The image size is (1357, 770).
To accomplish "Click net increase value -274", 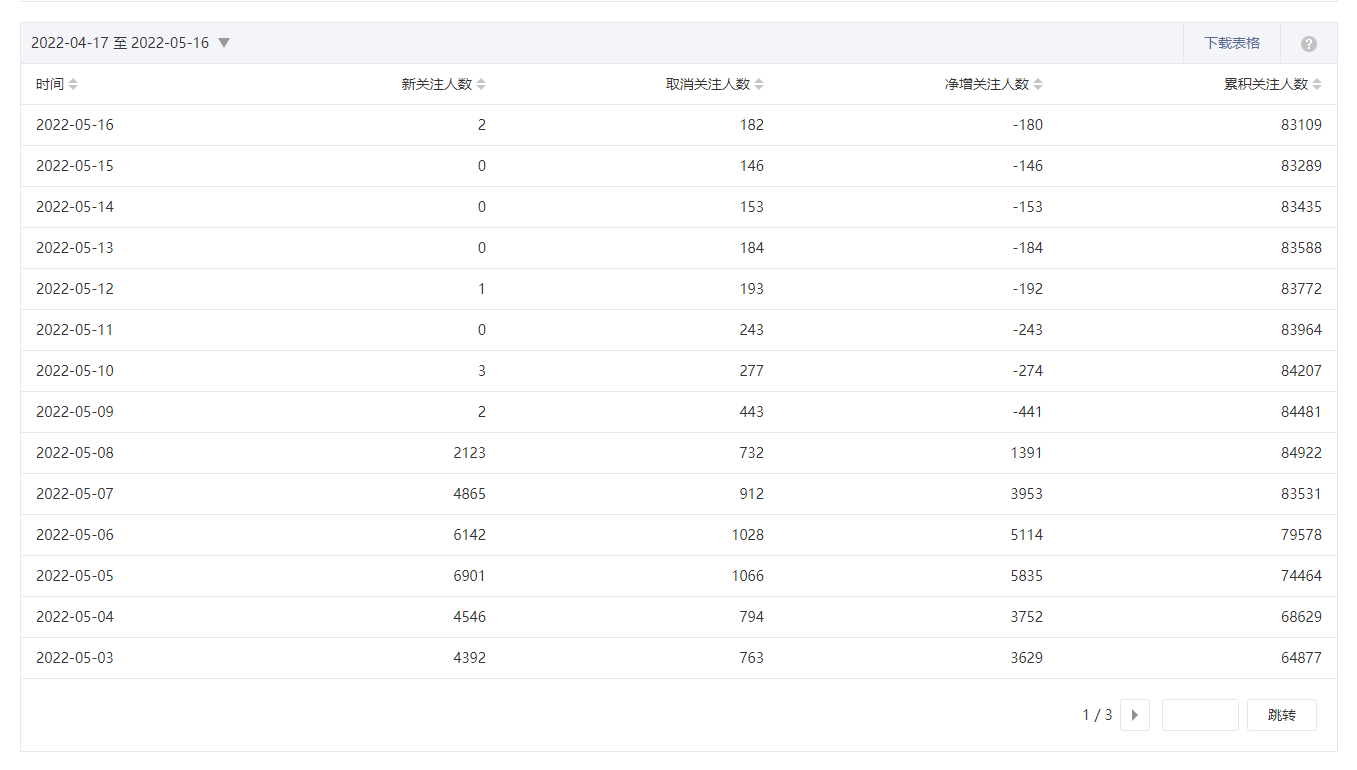I will (x=1027, y=371).
